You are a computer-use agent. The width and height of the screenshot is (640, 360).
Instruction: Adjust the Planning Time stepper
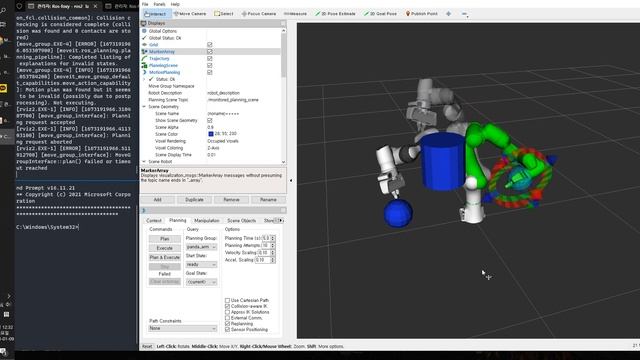273,238
